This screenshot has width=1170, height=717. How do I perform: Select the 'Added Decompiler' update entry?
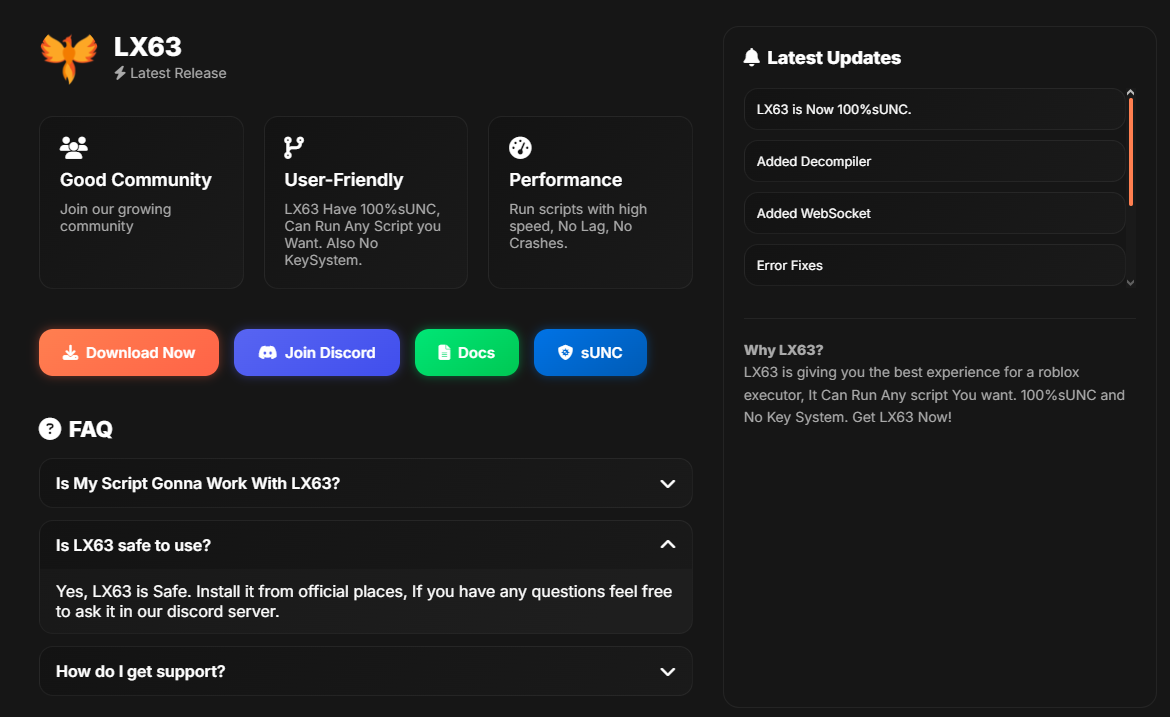(934, 161)
